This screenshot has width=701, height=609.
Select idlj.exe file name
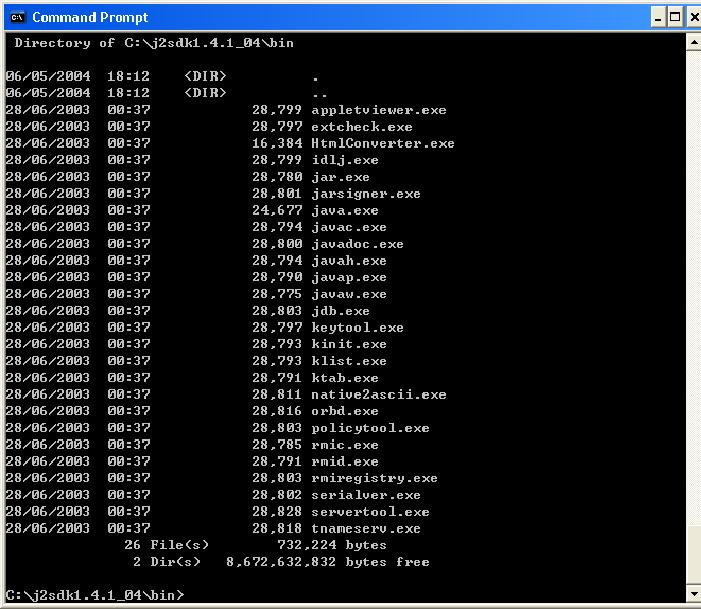[345, 160]
